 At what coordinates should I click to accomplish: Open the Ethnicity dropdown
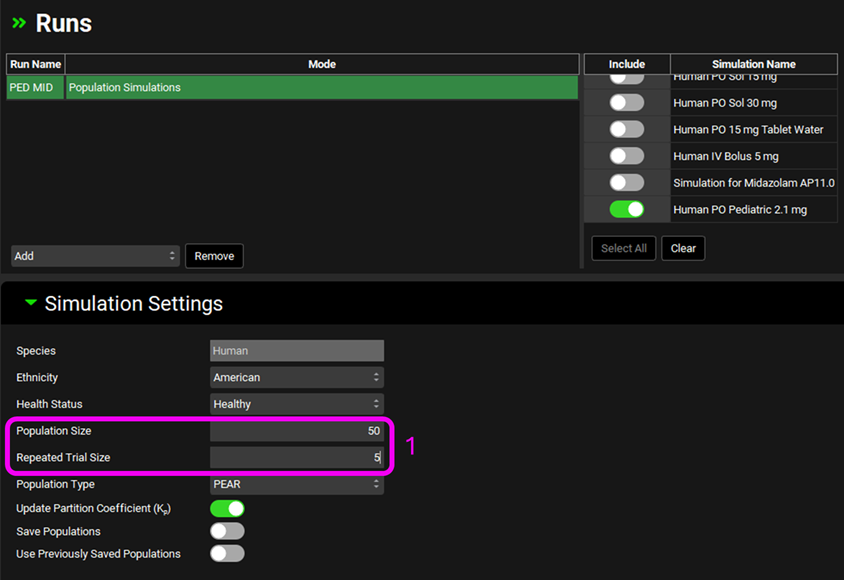[297, 378]
